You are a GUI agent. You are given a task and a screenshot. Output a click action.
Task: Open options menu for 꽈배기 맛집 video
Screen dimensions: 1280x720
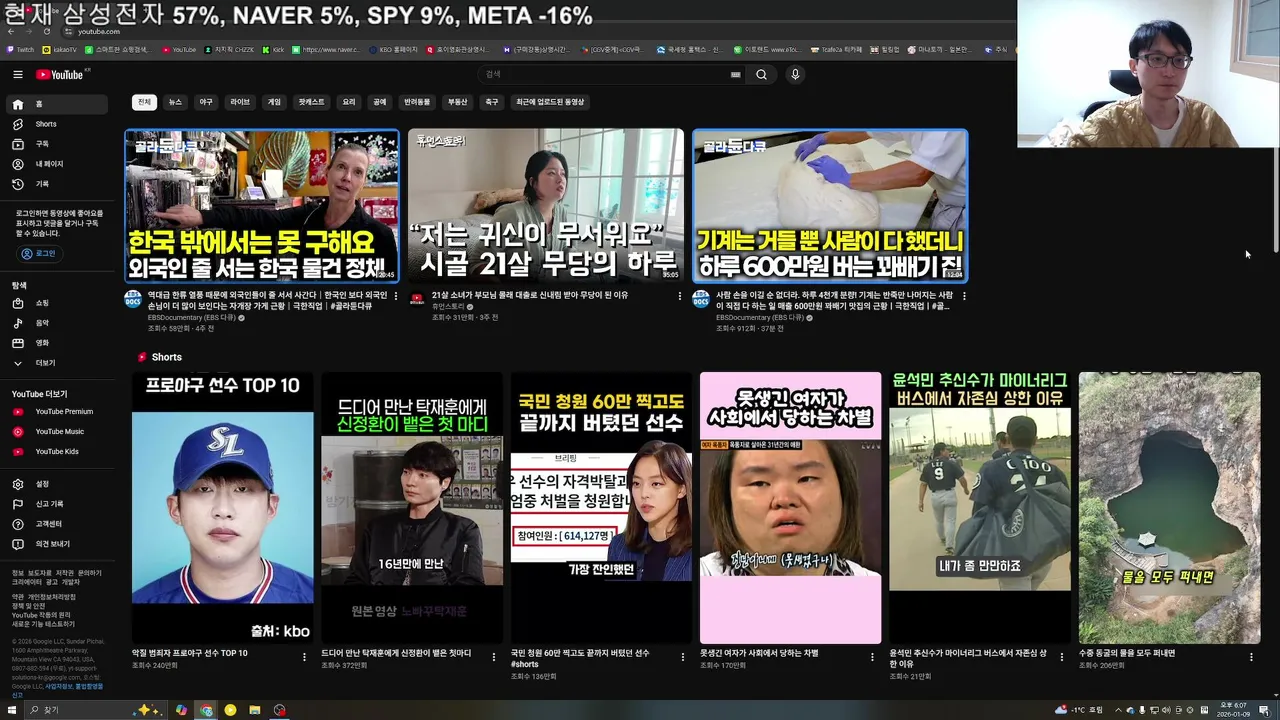[964, 296]
